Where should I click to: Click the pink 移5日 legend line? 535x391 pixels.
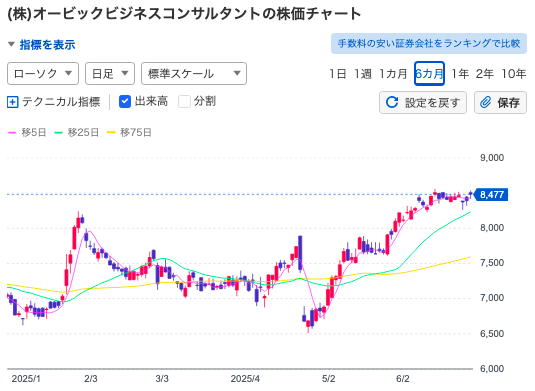tap(12, 132)
